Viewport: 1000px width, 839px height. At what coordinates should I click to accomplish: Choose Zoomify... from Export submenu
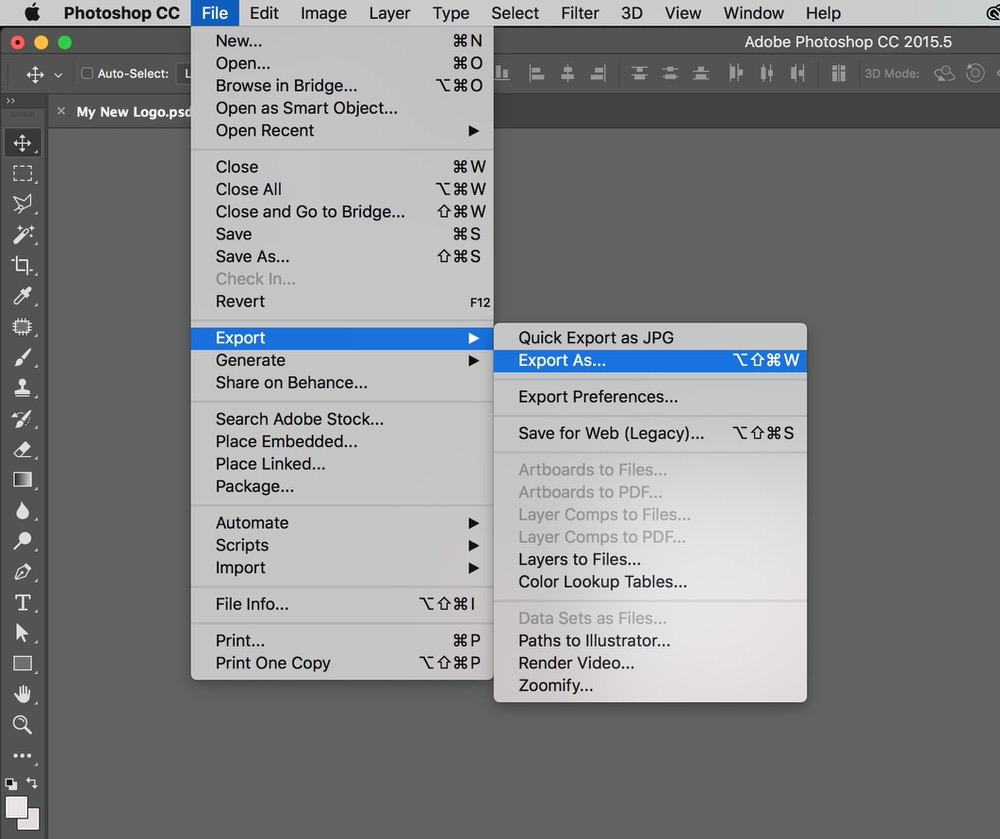coord(650,685)
